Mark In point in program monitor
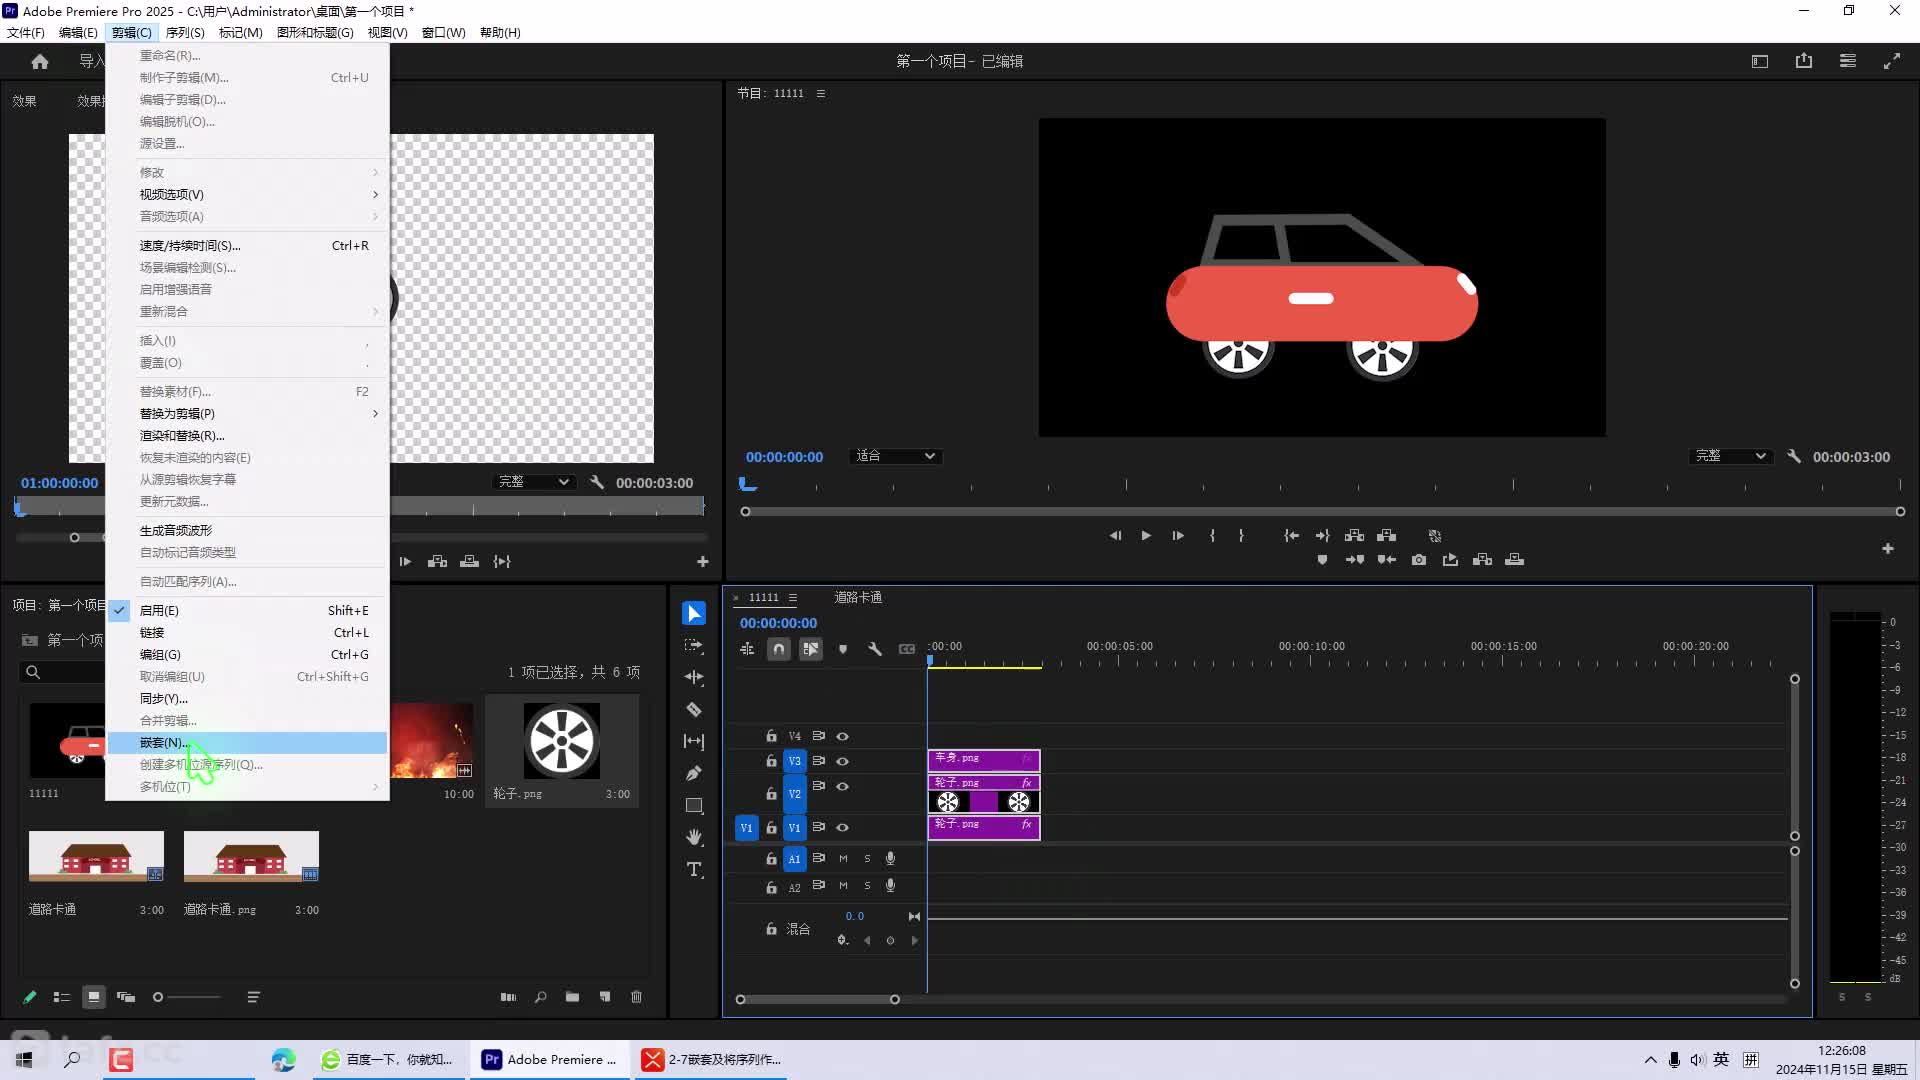Viewport: 1920px width, 1080px height. pos(1212,536)
